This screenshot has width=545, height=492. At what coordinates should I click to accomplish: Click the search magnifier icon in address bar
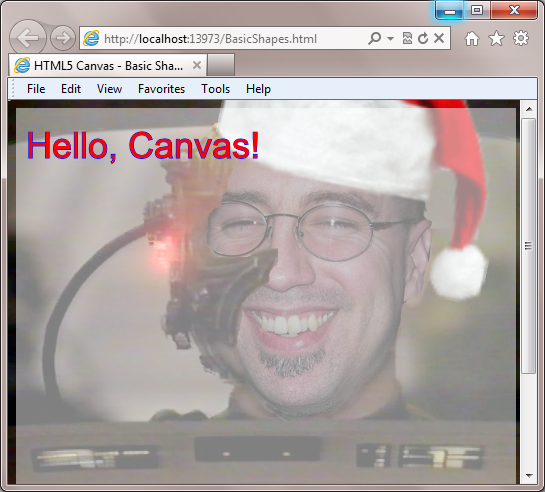coord(374,38)
